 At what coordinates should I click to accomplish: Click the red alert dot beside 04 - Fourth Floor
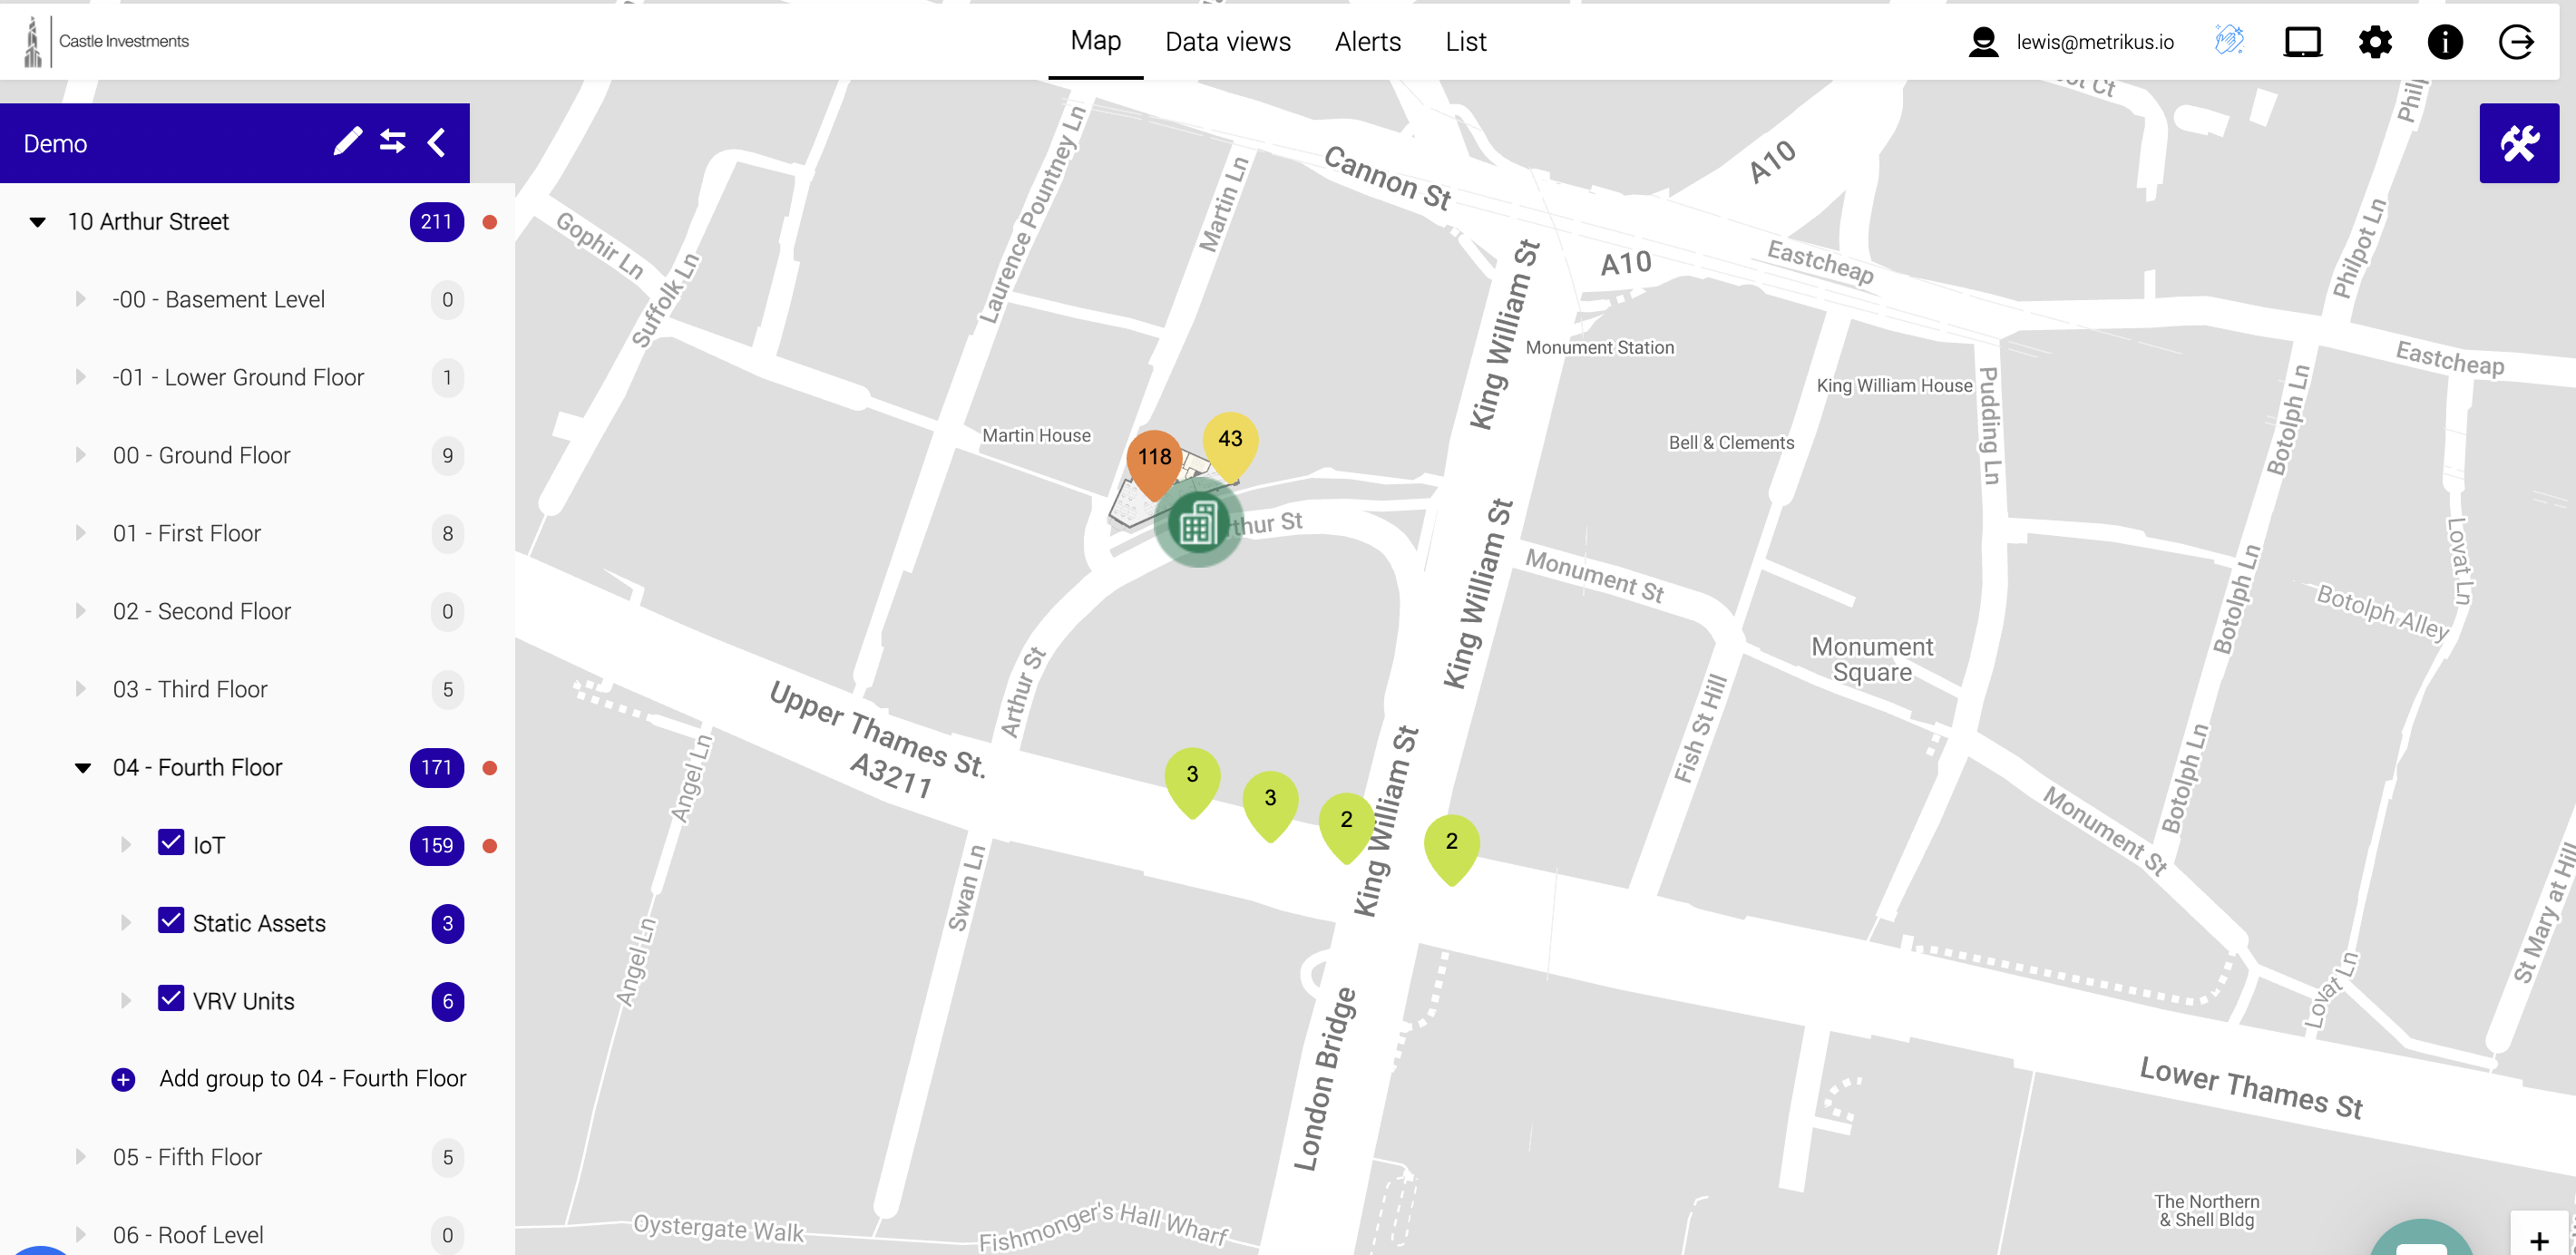(x=490, y=768)
